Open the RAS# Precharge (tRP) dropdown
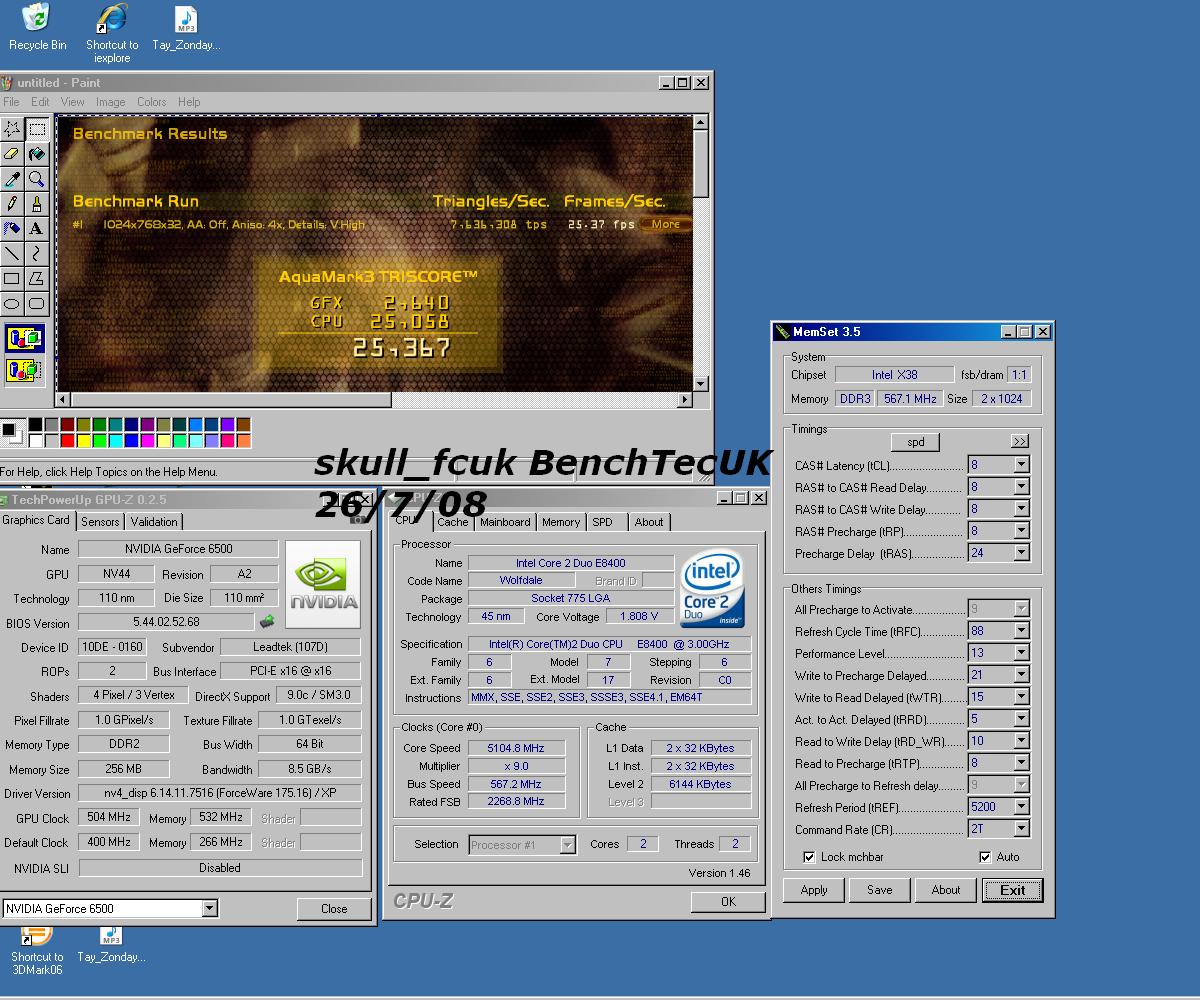 point(1021,531)
